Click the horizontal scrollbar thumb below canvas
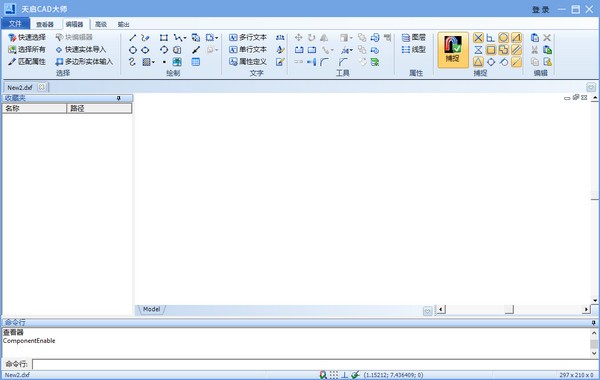The image size is (600, 380). (509, 309)
